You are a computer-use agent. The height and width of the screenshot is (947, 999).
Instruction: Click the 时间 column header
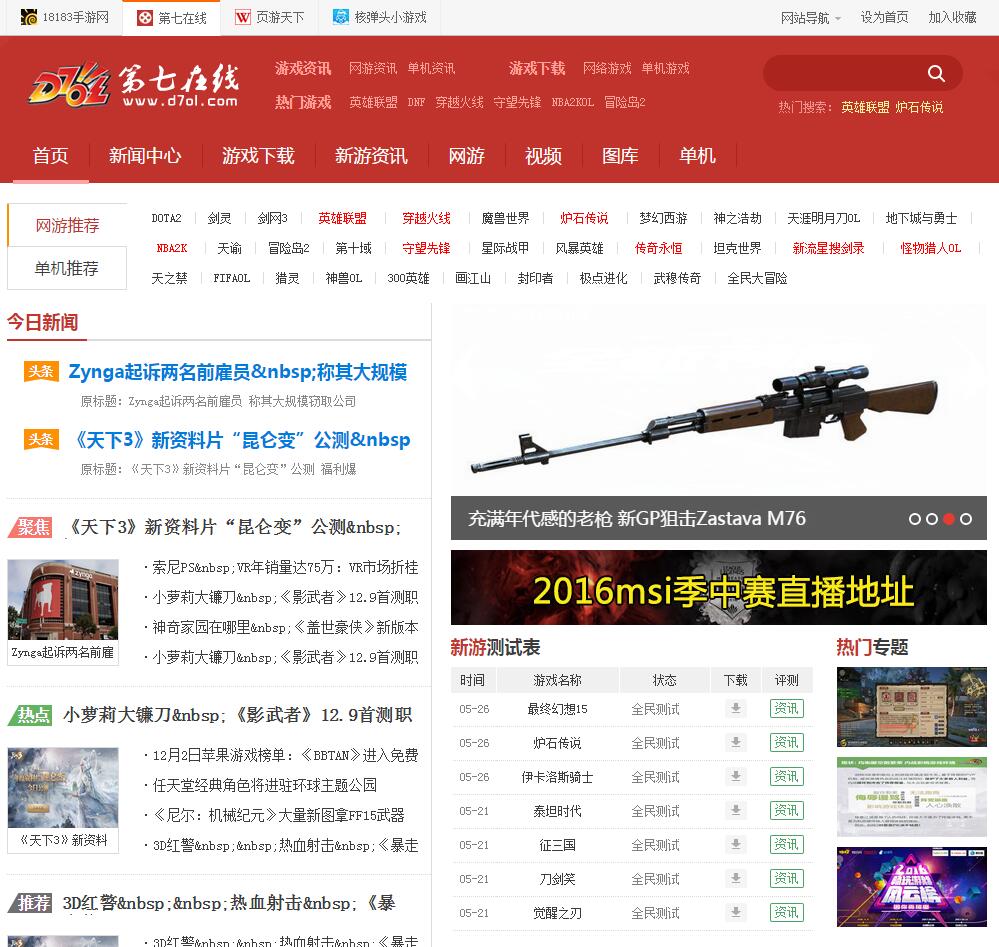click(x=472, y=680)
